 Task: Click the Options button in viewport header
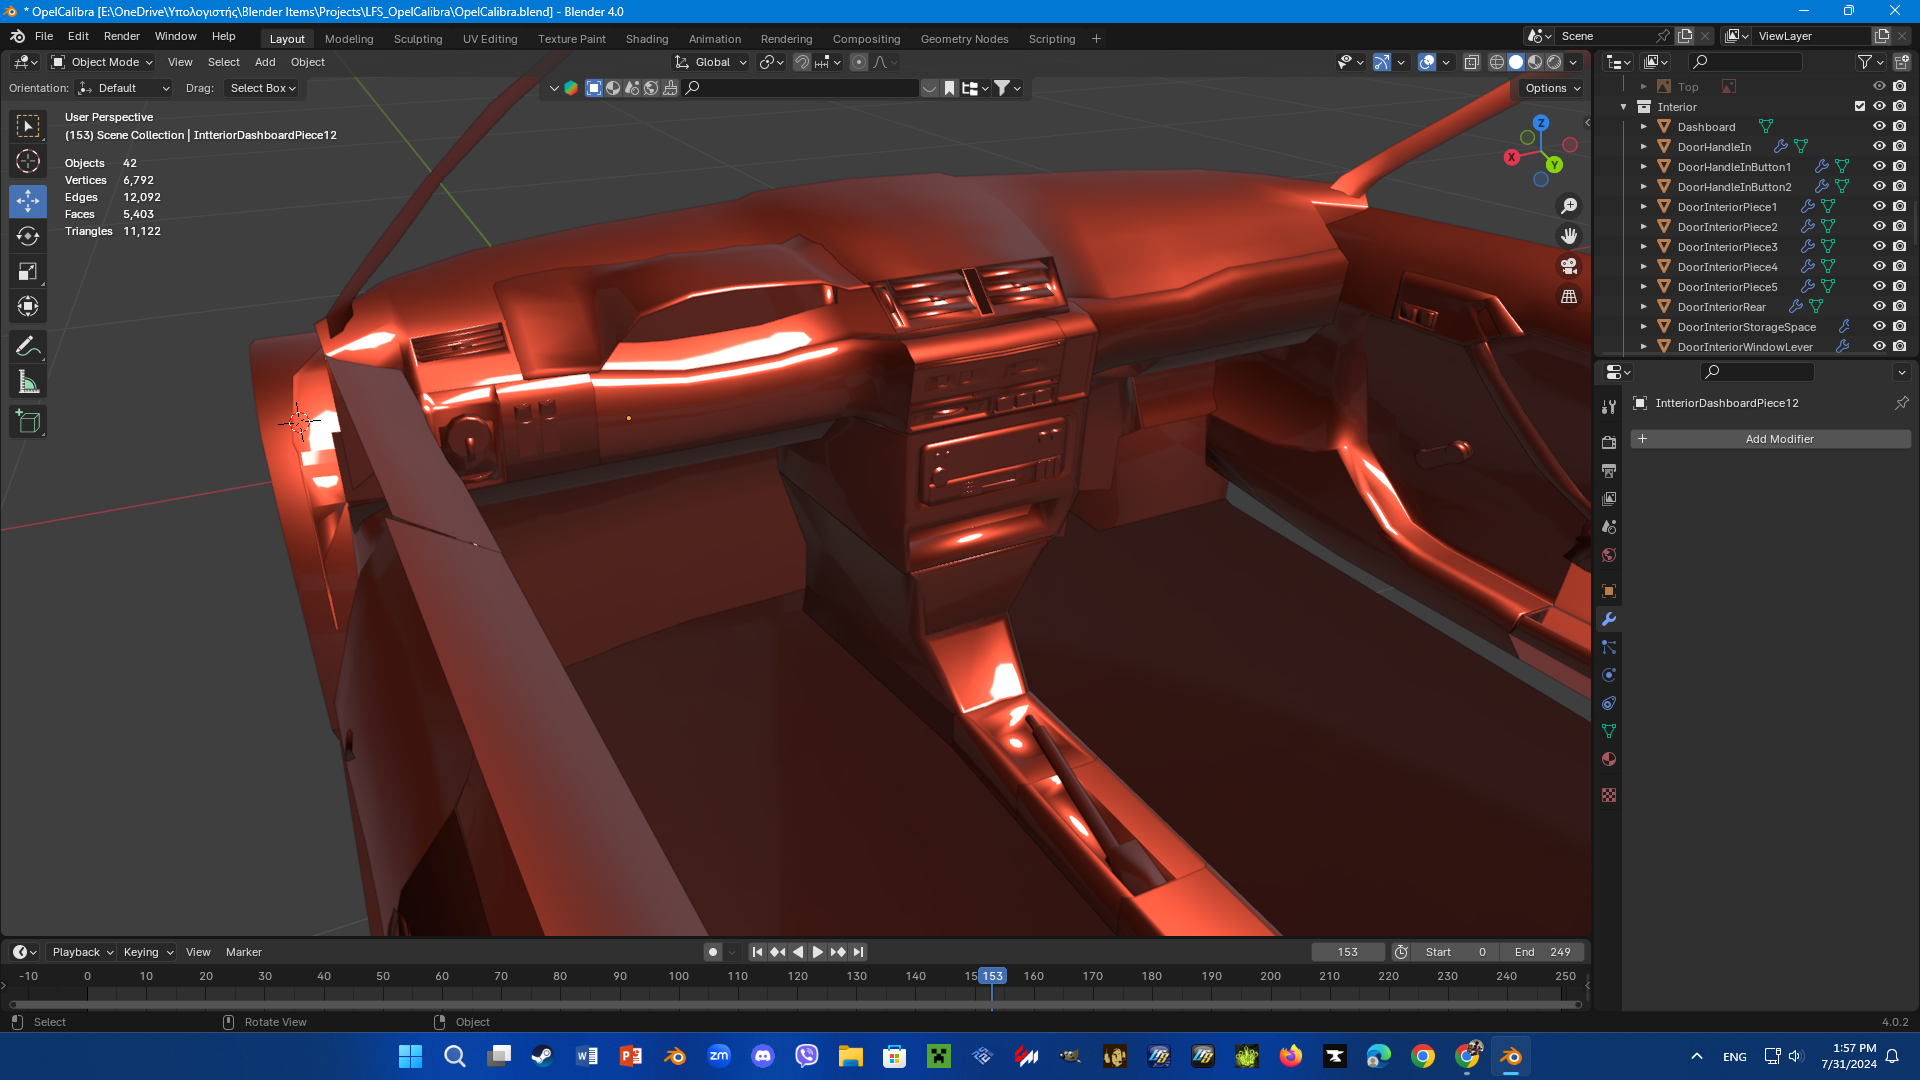pos(1552,88)
